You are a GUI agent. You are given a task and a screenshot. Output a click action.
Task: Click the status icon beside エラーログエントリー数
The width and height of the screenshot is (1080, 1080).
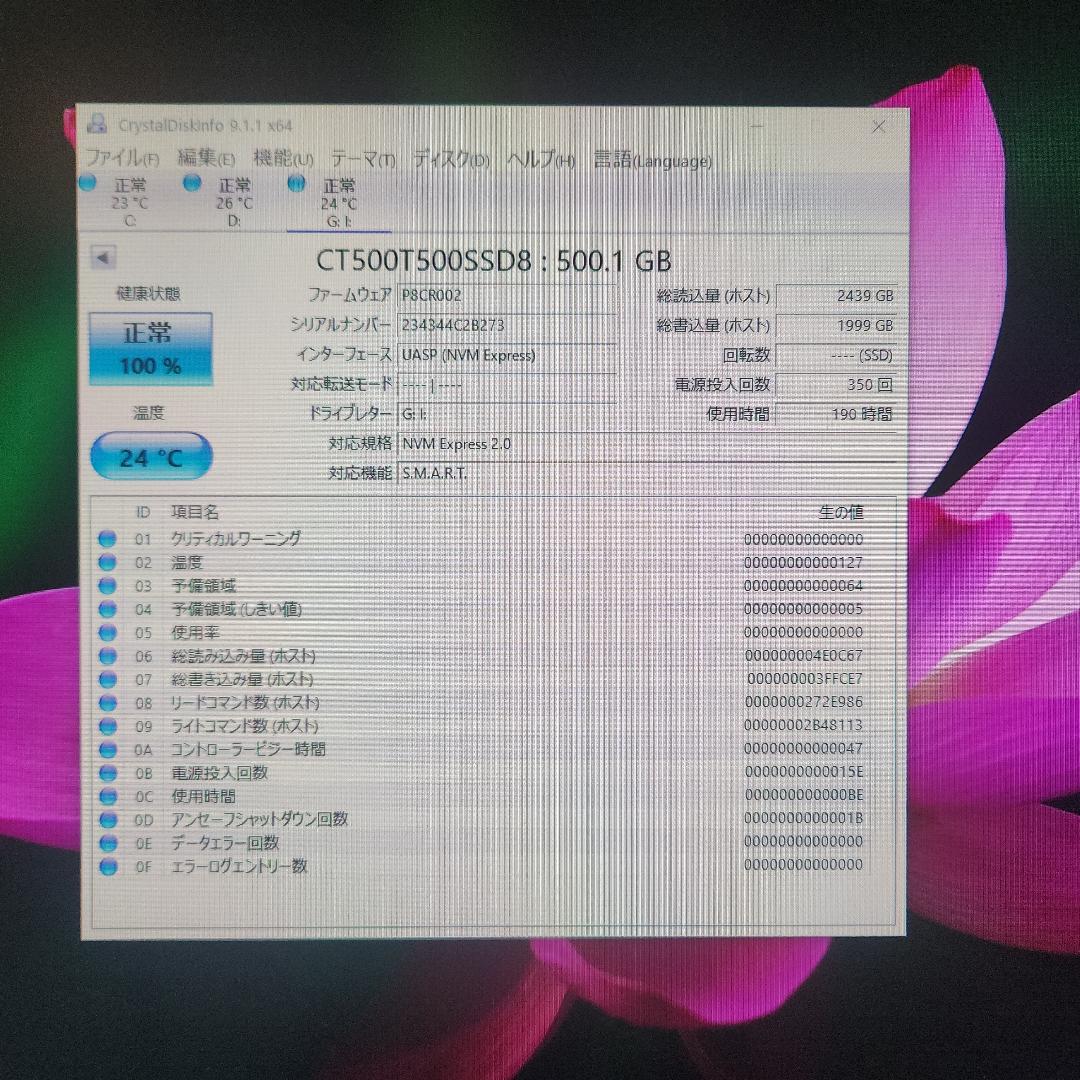[107, 866]
